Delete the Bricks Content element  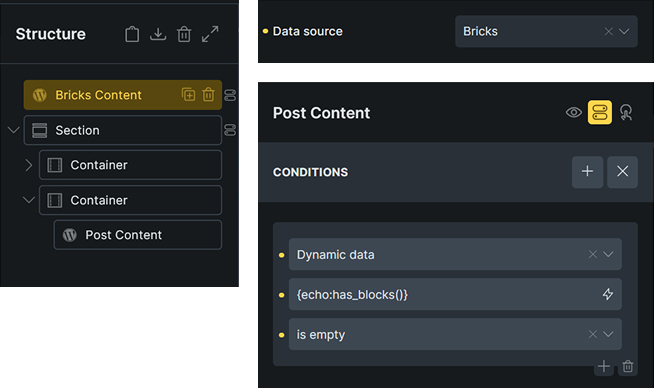208,95
